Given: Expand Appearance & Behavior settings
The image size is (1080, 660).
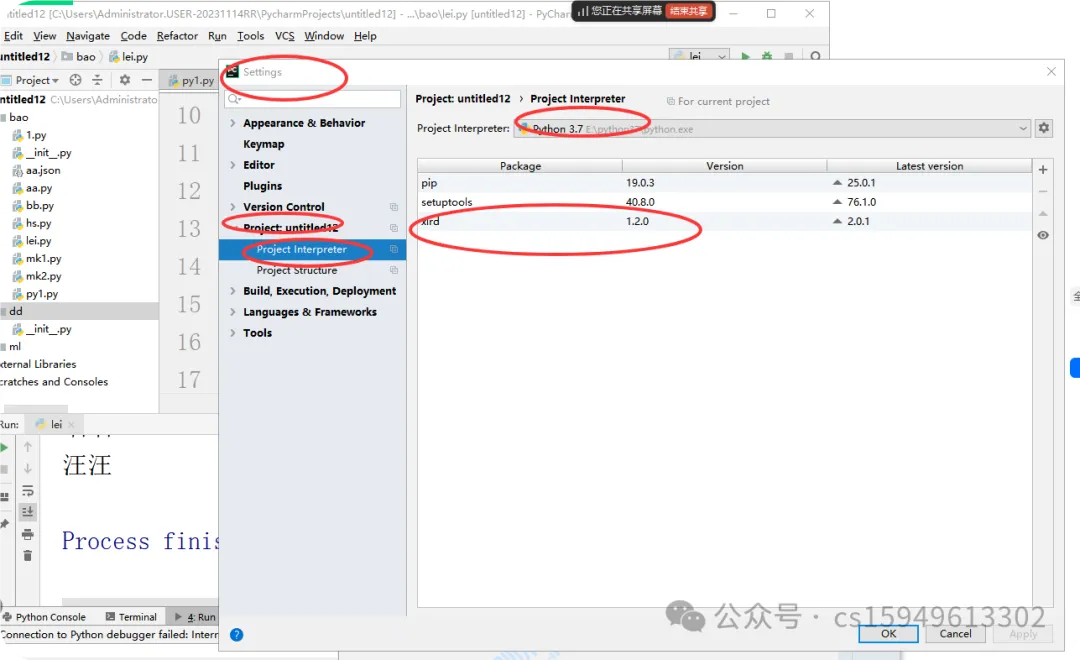Looking at the screenshot, I should [x=233, y=123].
